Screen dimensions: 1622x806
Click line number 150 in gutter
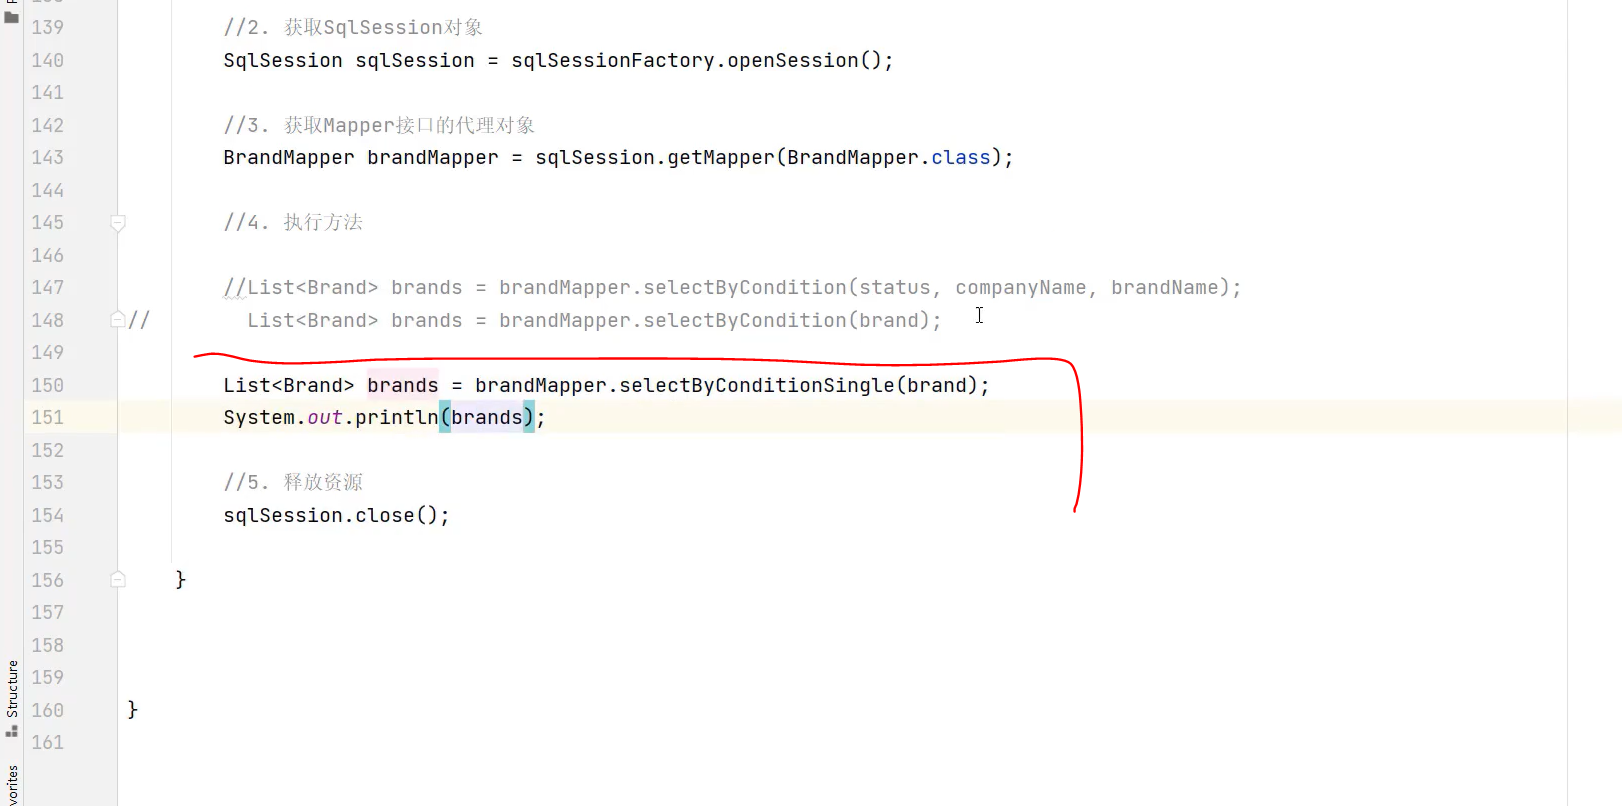[x=47, y=385]
